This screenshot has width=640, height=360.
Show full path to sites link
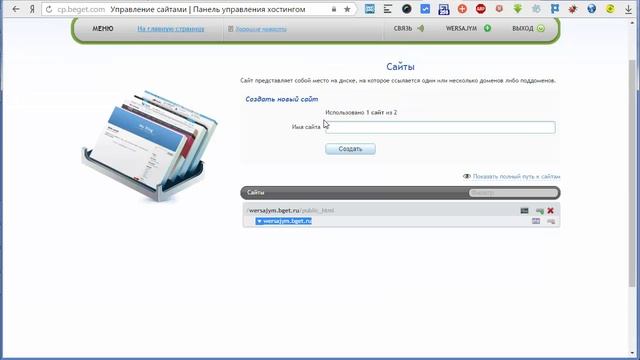coord(516,176)
